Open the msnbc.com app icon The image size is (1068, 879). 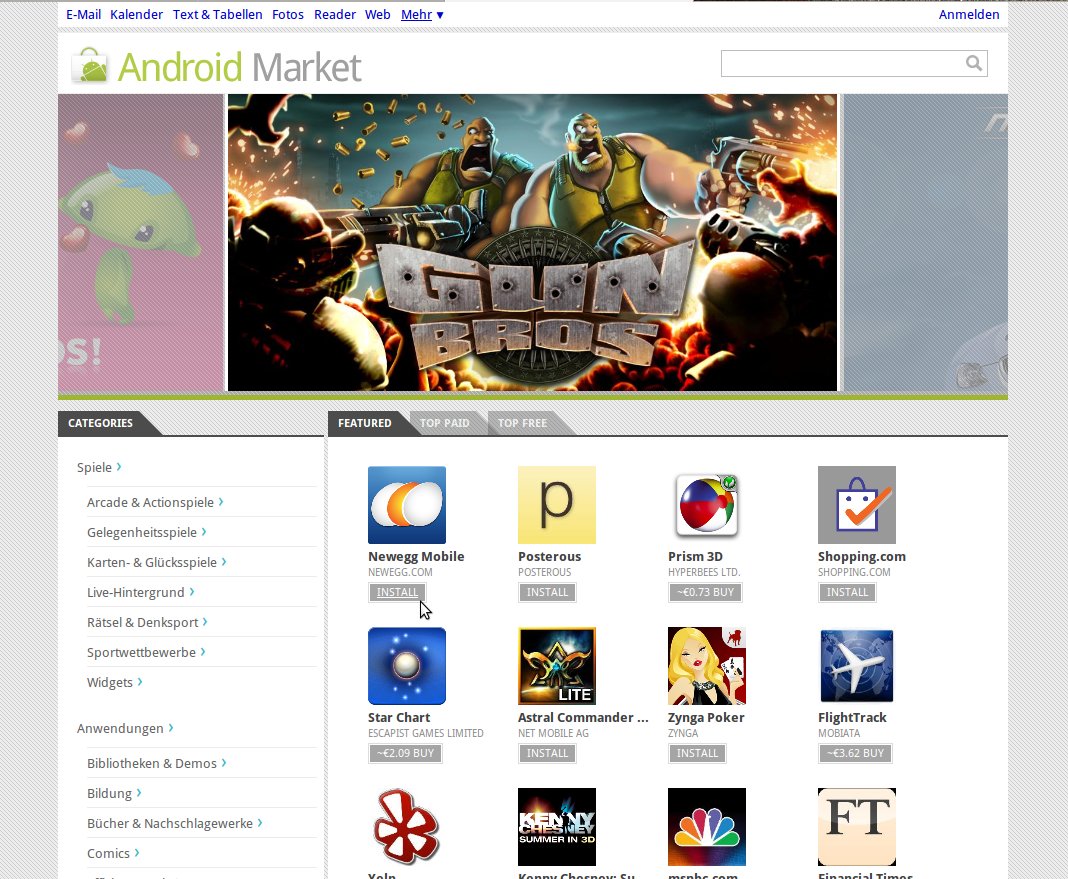706,827
